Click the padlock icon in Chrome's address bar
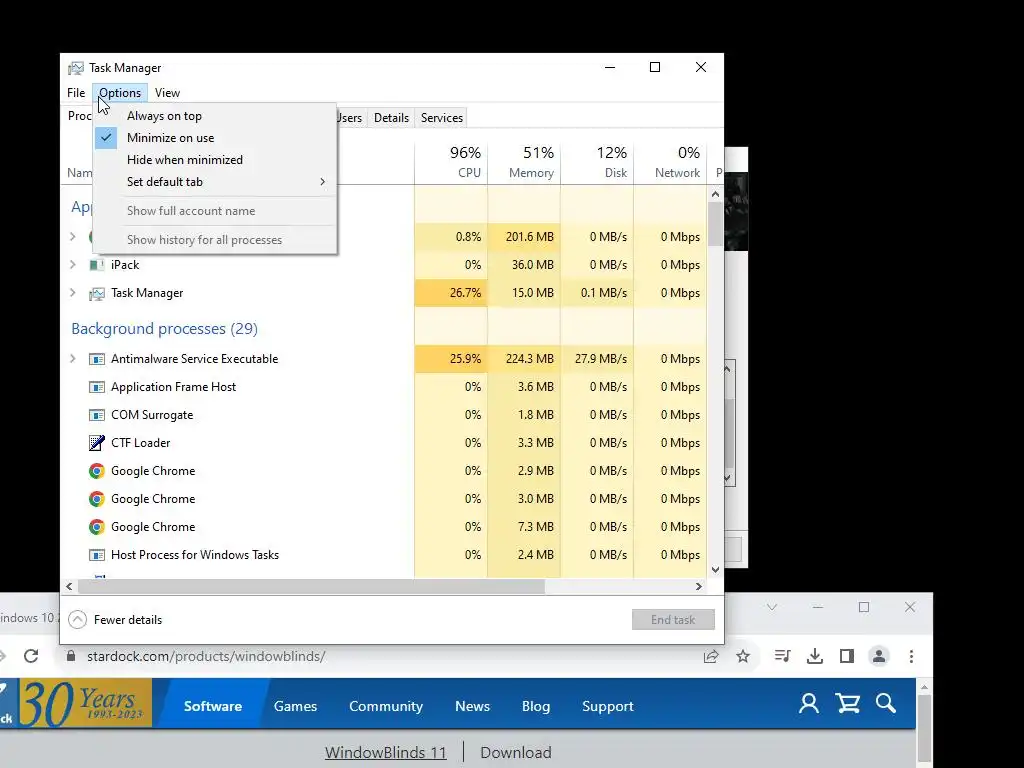Image resolution: width=1024 pixels, height=768 pixels. pos(71,656)
